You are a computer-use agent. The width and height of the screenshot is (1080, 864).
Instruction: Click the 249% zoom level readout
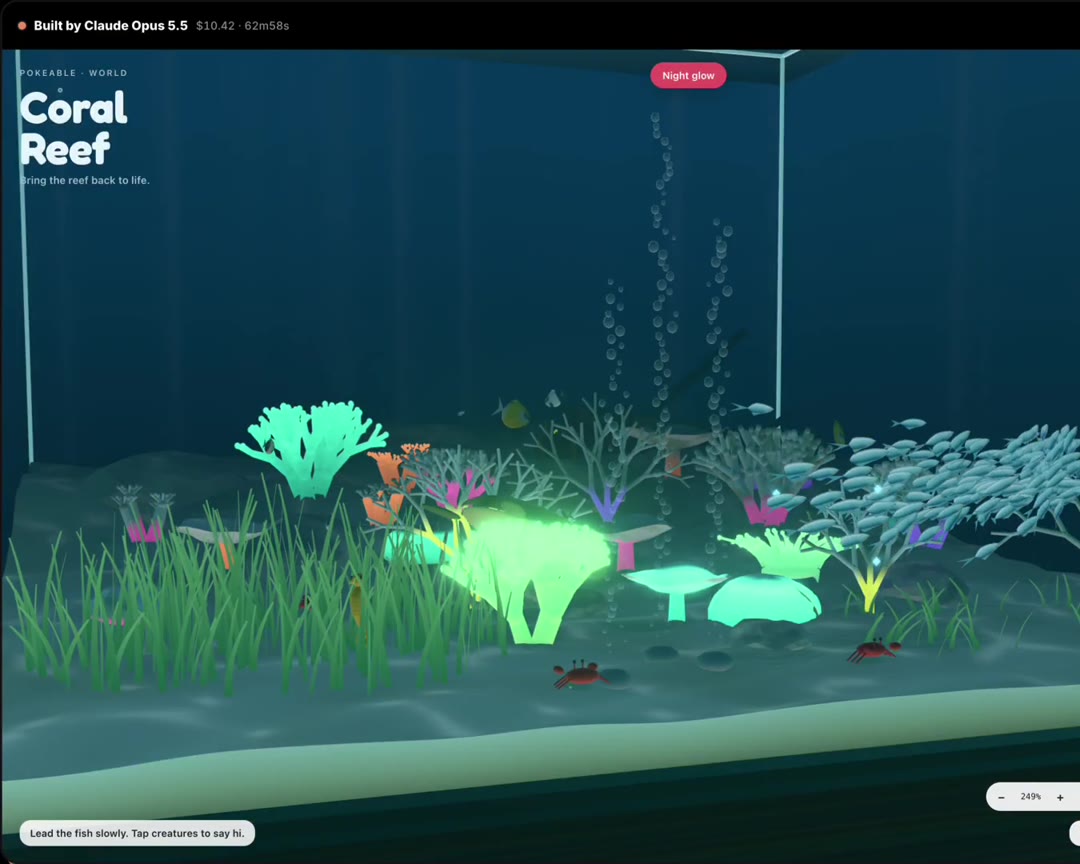click(1030, 796)
